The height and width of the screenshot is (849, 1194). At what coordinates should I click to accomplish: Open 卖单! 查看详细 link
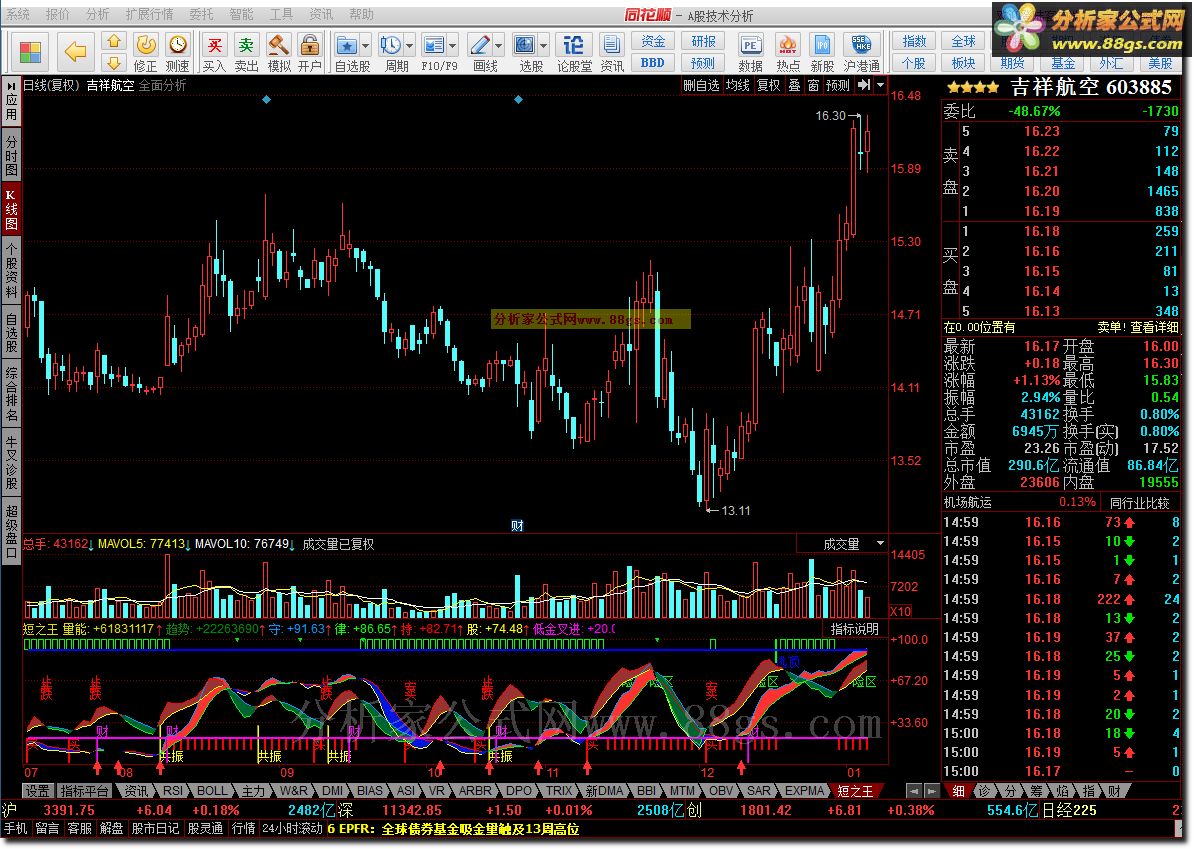[1138, 327]
